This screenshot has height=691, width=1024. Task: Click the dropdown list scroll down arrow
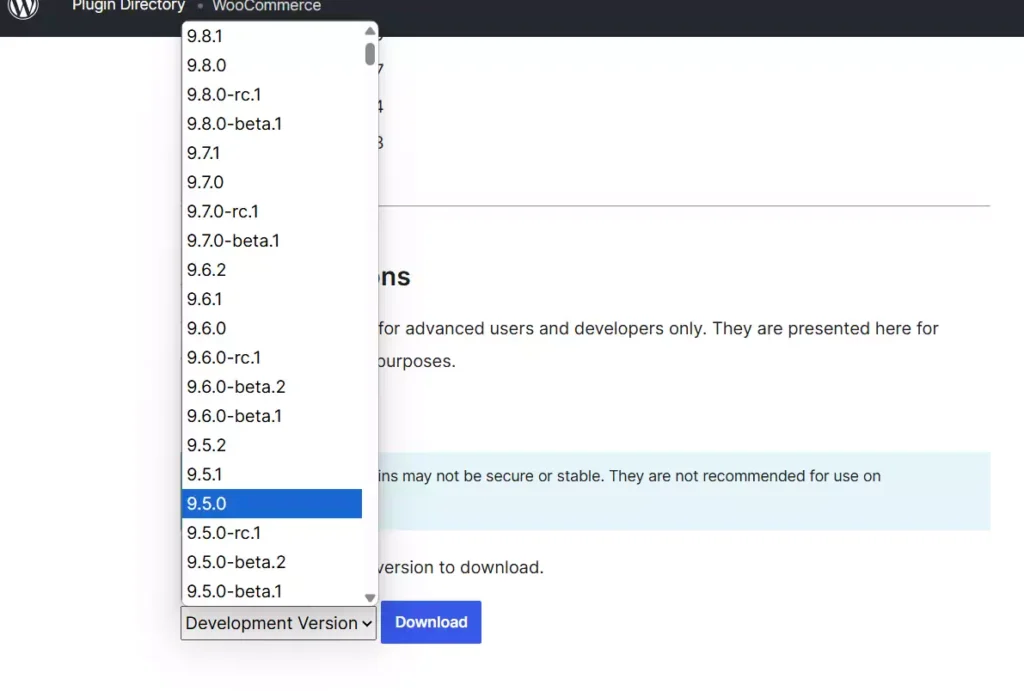click(370, 598)
